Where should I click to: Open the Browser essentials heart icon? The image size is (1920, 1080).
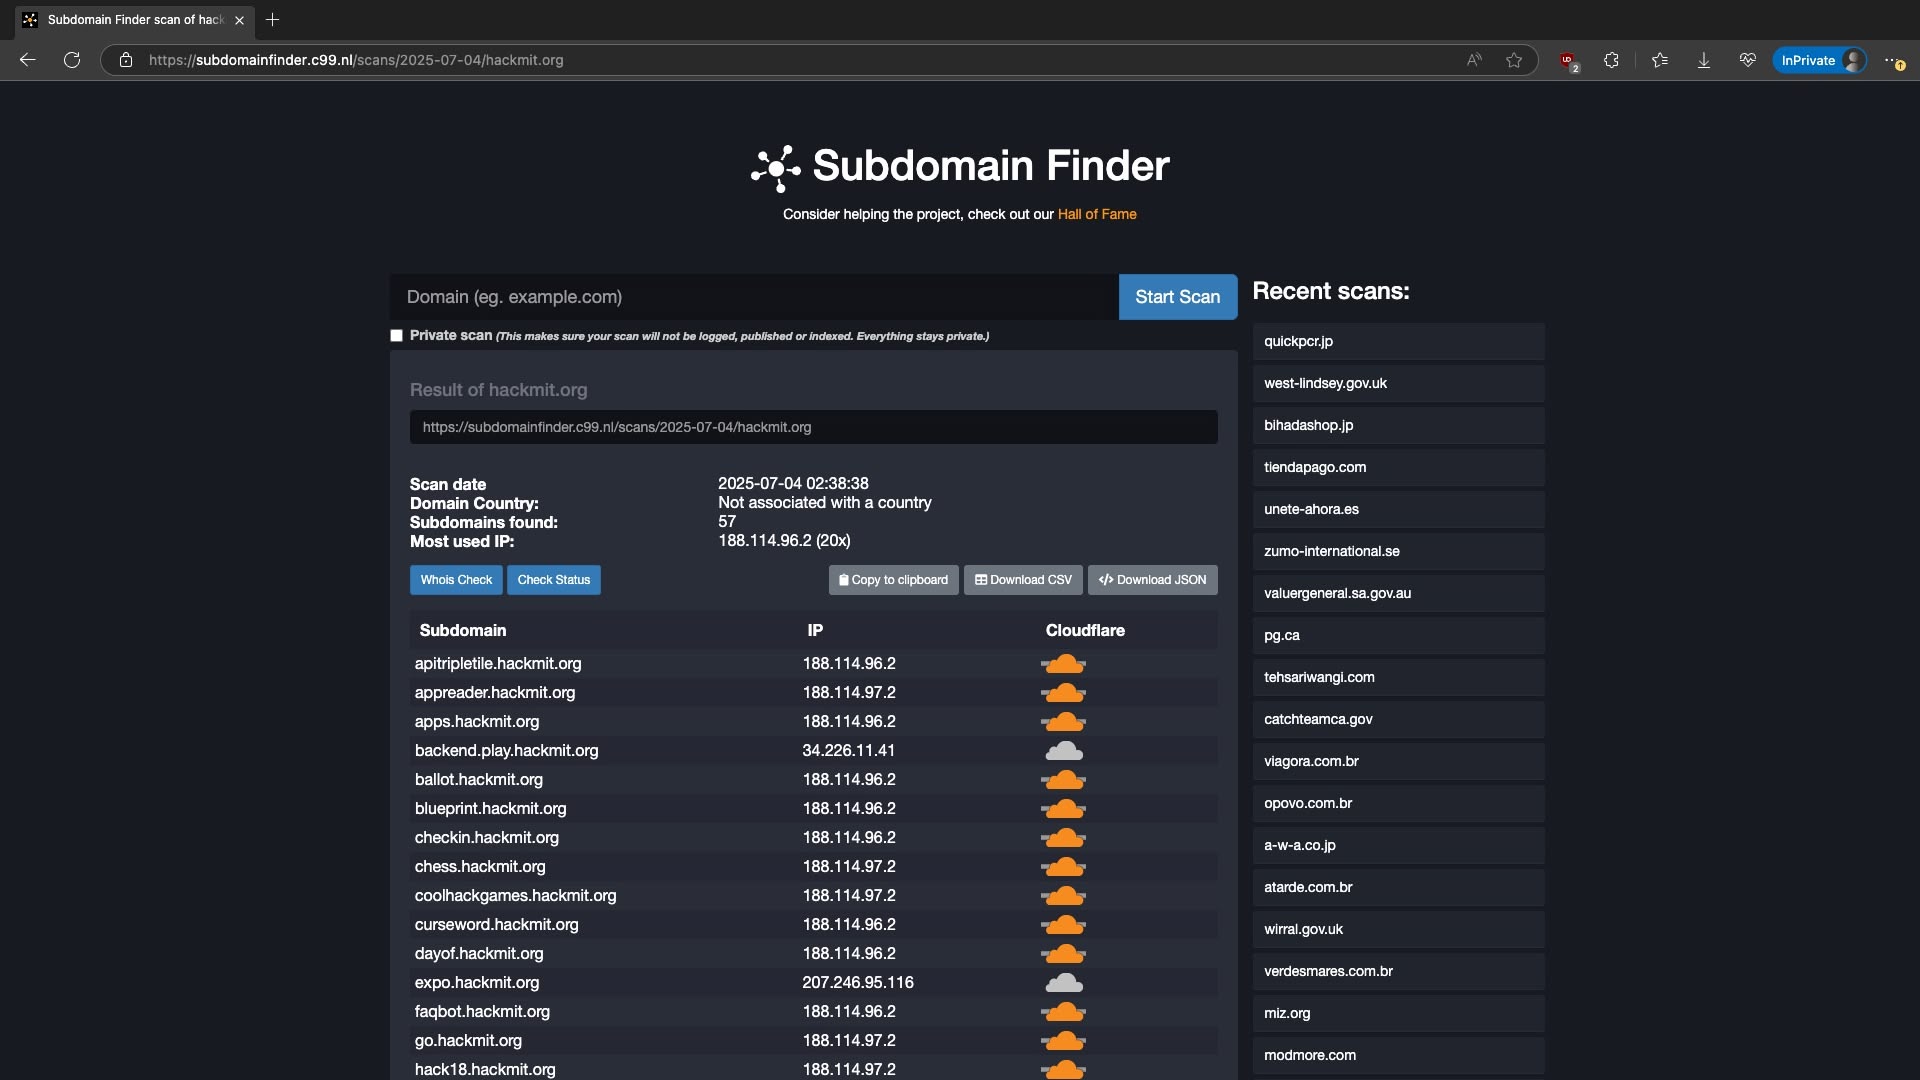pyautogui.click(x=1747, y=60)
